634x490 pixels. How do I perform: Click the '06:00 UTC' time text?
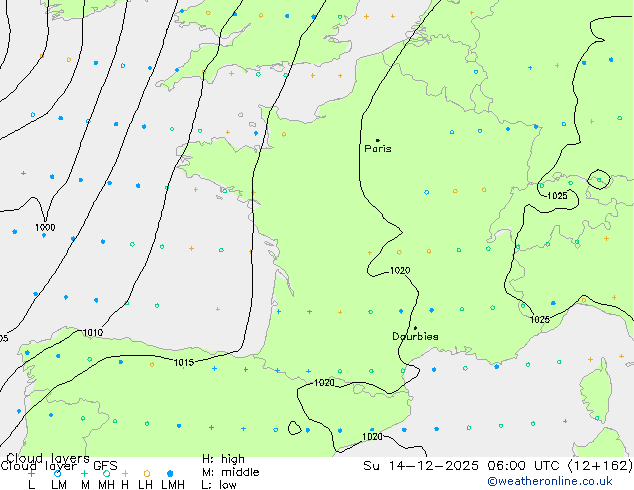[x=523, y=466]
